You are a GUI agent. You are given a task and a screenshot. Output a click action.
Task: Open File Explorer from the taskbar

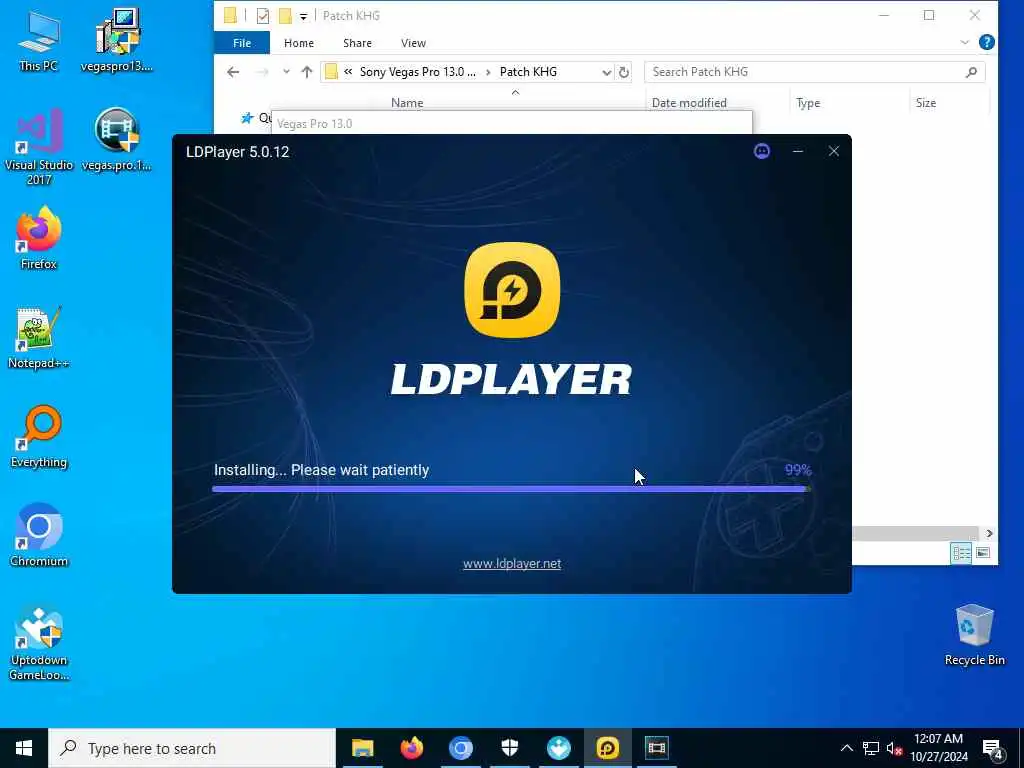tap(362, 748)
